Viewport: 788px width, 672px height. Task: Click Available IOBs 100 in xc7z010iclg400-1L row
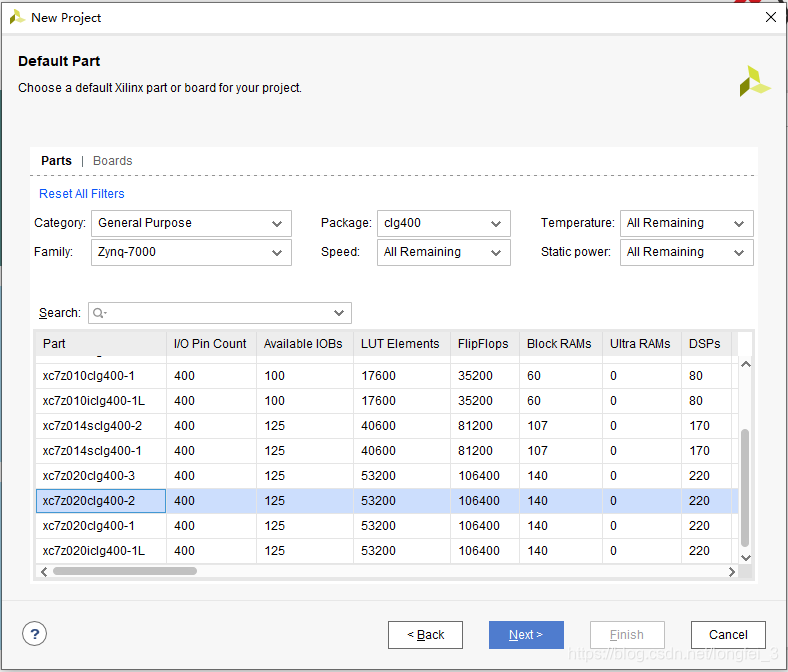274,401
